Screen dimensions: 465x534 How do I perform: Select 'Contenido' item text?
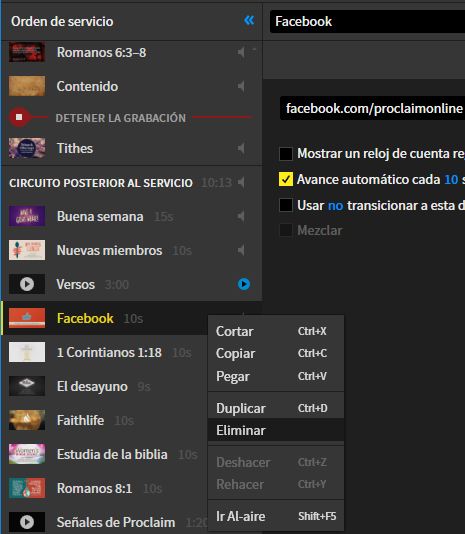click(87, 86)
